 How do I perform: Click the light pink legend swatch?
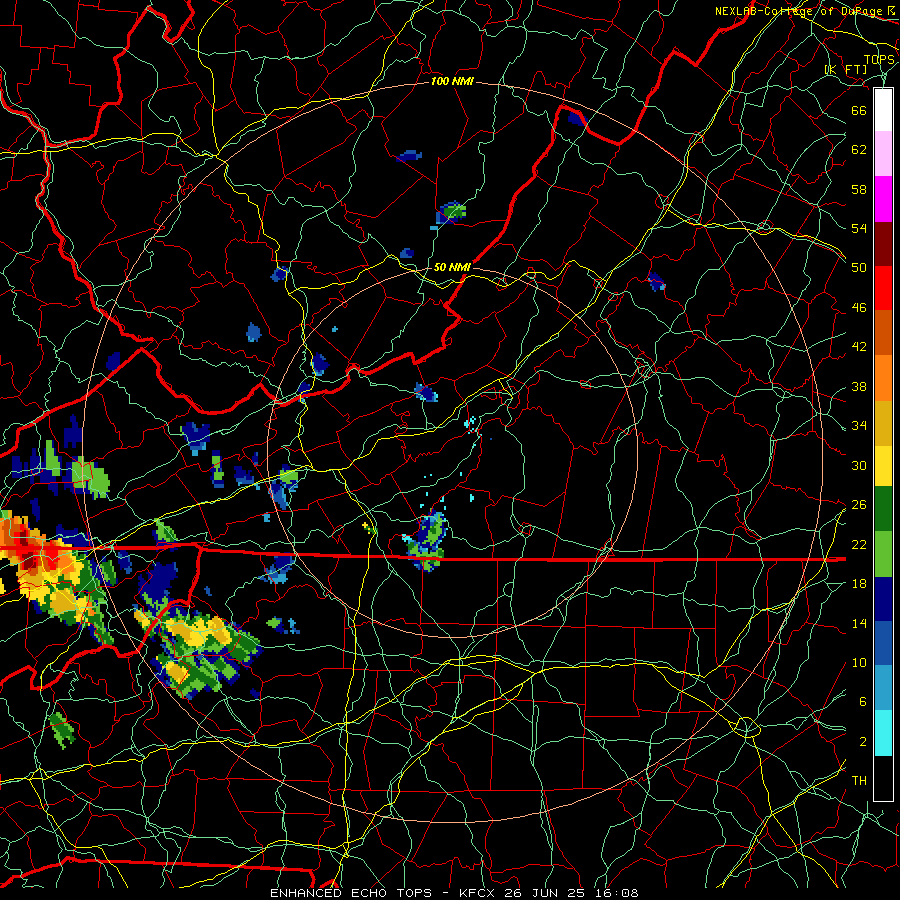click(883, 154)
